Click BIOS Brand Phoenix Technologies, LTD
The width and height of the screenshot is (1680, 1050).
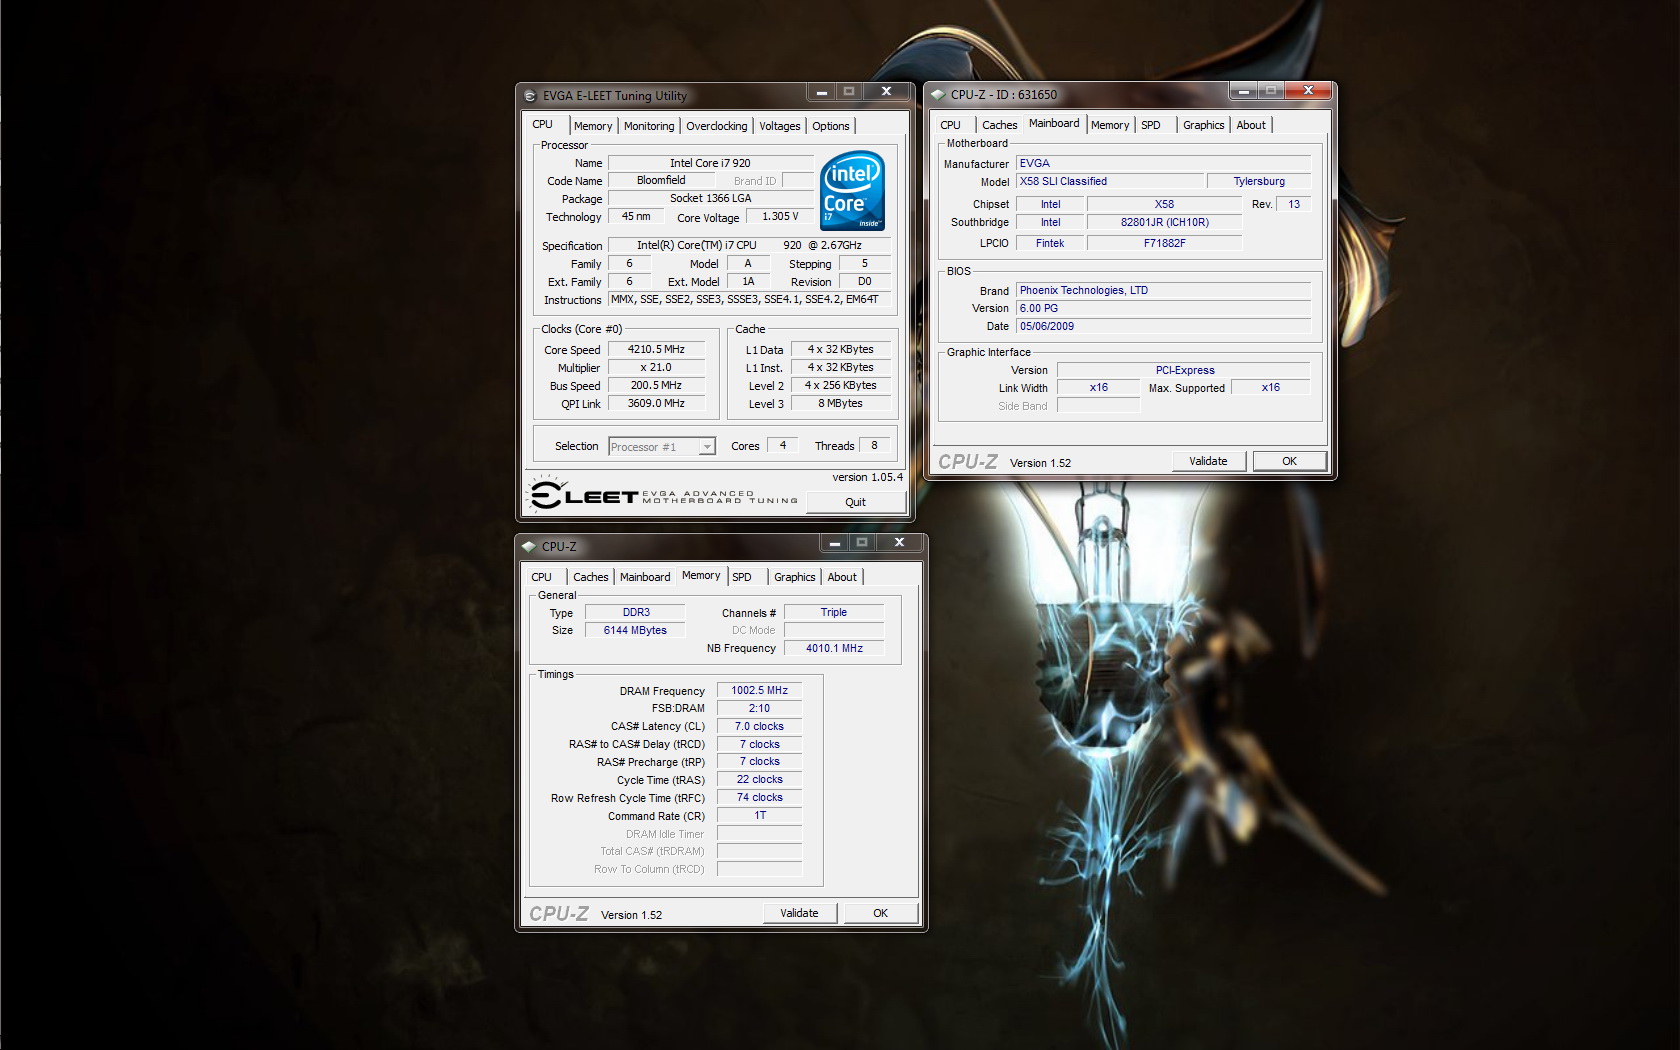[x=1163, y=291]
